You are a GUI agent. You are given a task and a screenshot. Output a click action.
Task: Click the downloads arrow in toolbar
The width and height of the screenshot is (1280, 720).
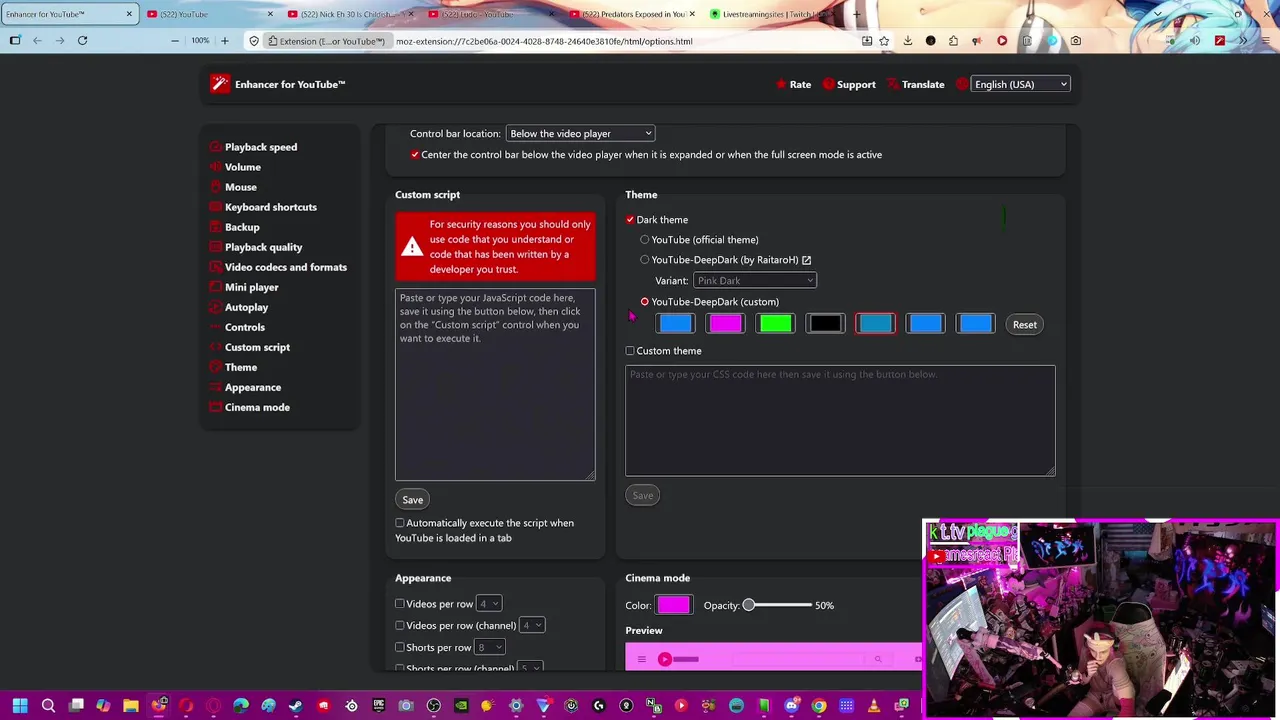point(908,41)
